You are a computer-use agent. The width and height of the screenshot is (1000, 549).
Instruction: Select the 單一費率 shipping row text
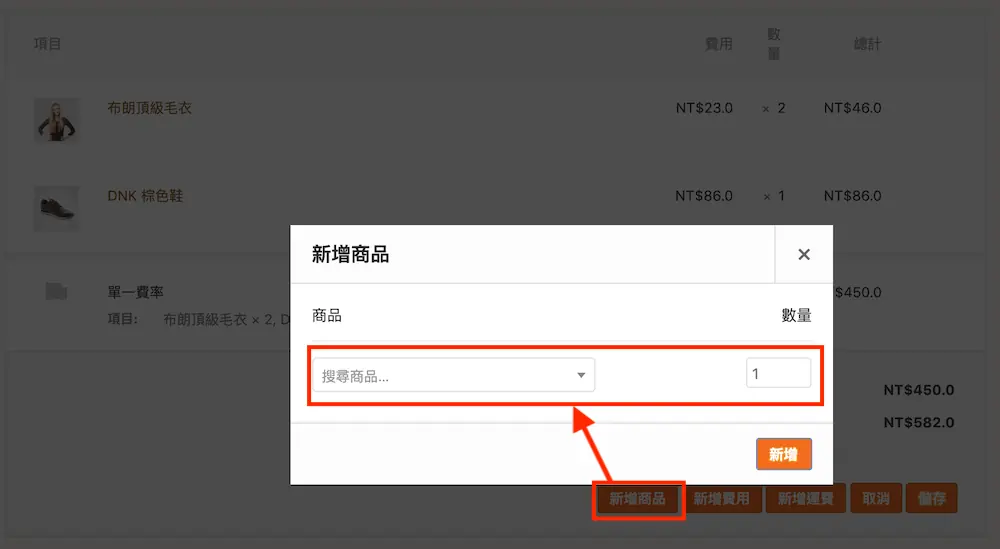136,292
